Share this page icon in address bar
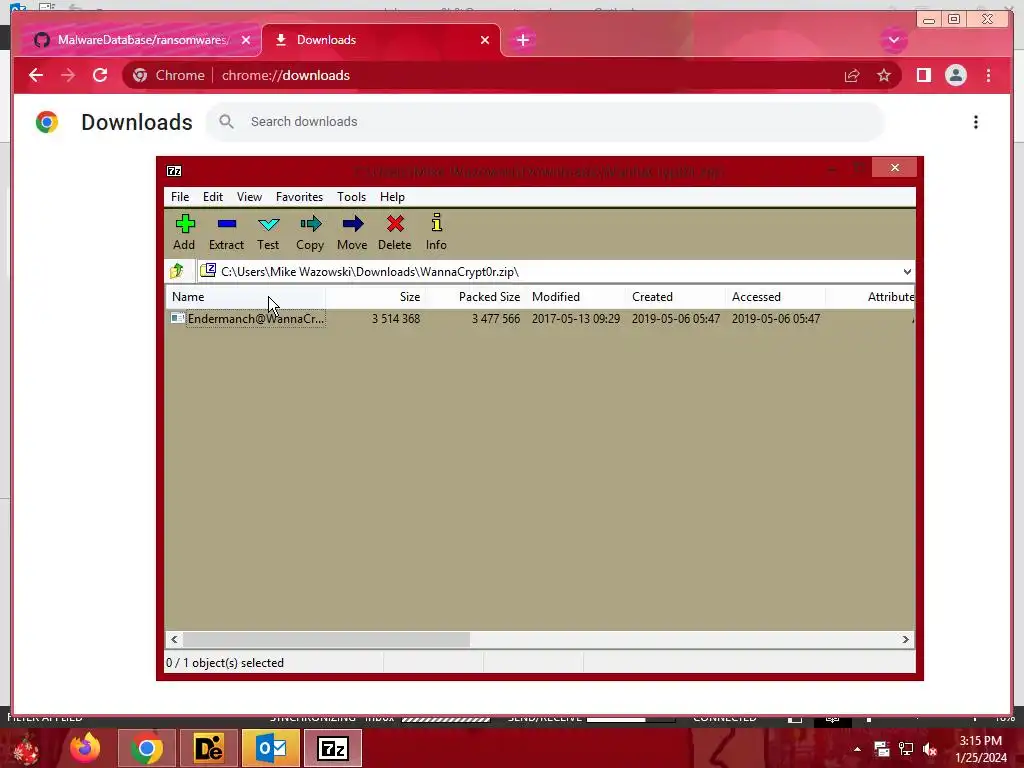The image size is (1024, 768). tap(852, 76)
